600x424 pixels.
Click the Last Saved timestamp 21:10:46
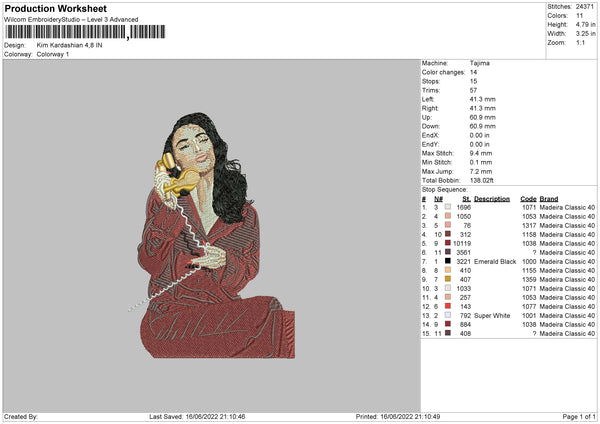pos(231,416)
